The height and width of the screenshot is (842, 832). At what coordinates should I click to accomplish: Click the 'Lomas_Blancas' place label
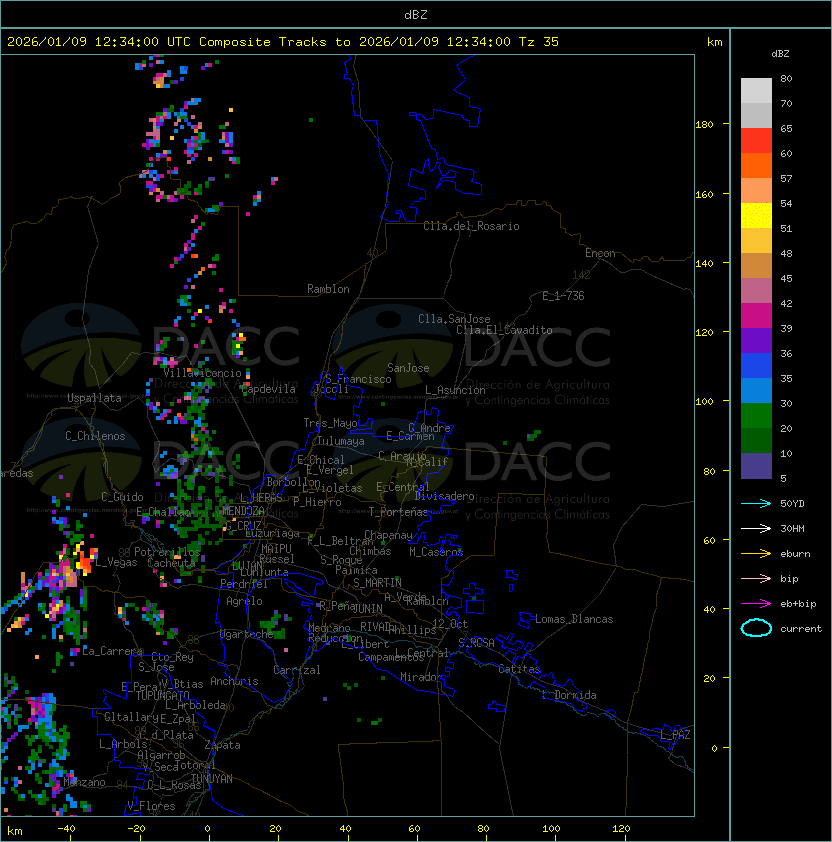[x=574, y=619]
